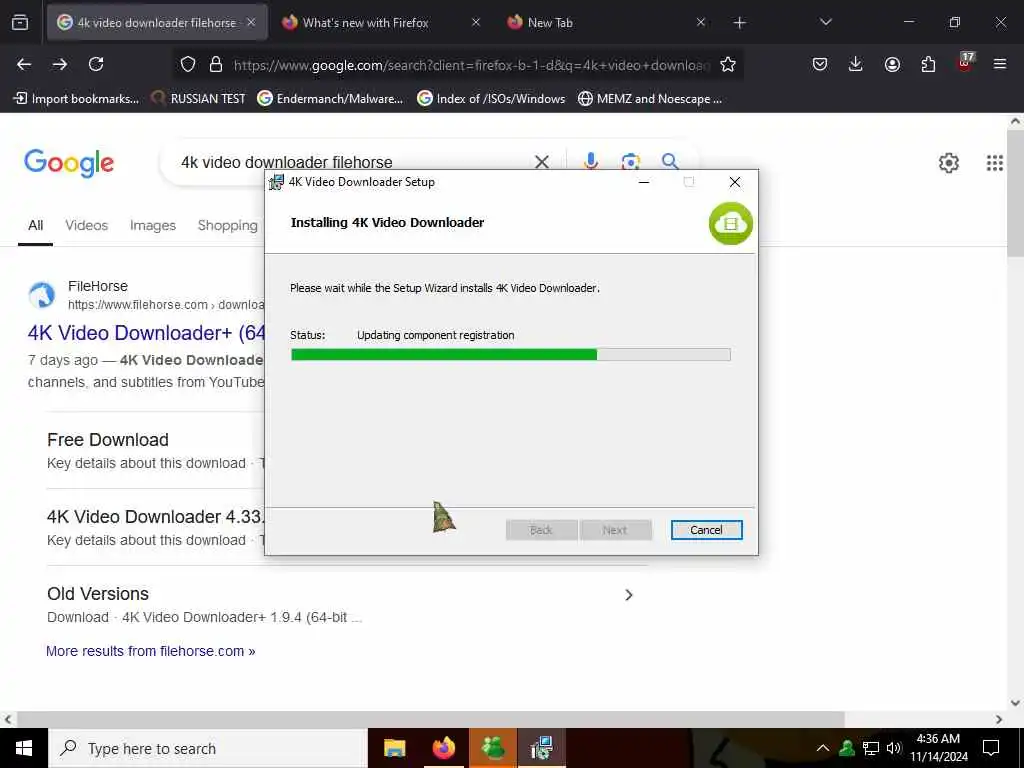Reload the page with the refresh icon

(x=96, y=64)
